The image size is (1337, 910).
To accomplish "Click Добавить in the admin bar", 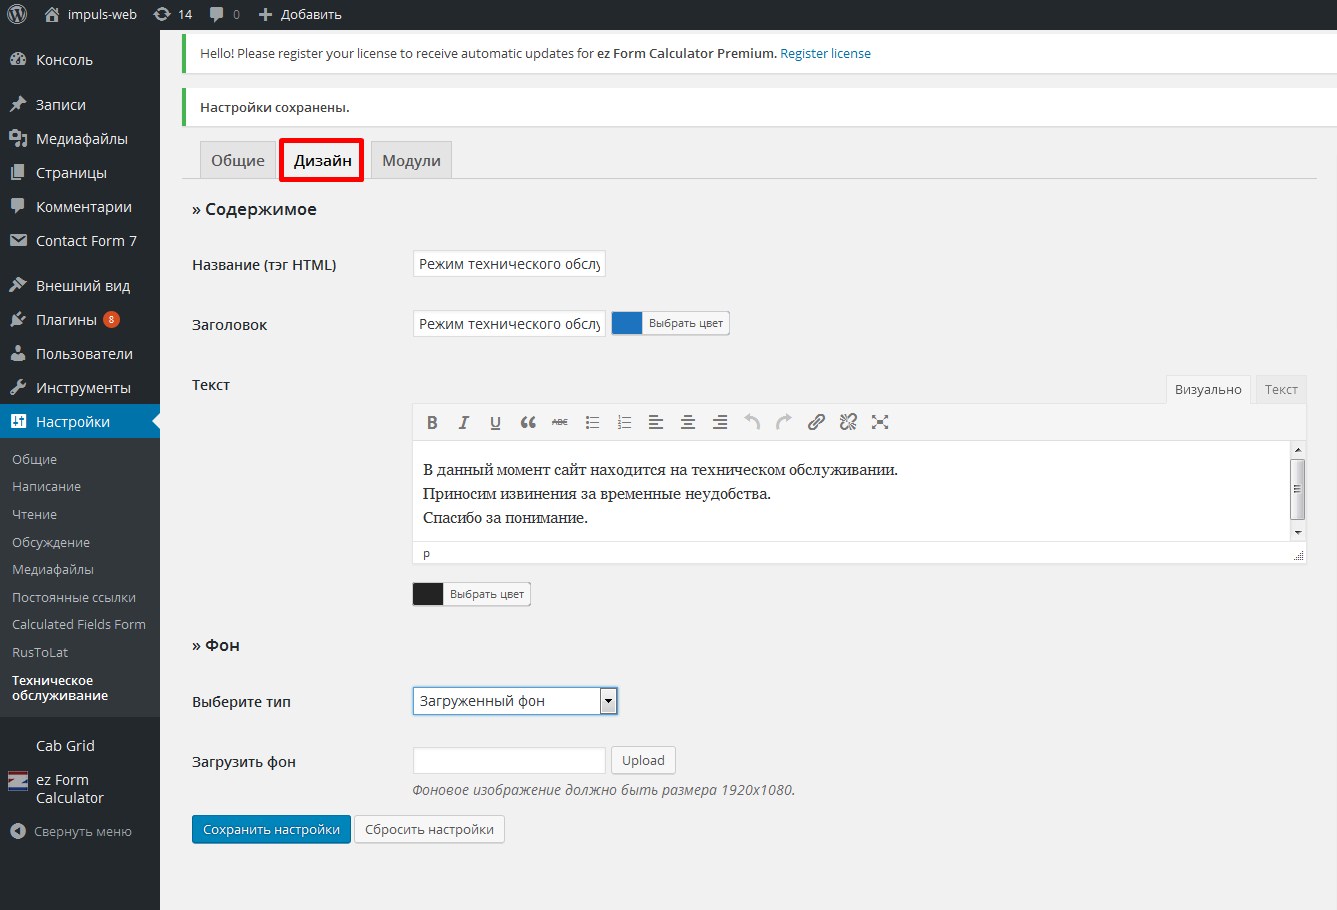I will tap(300, 14).
